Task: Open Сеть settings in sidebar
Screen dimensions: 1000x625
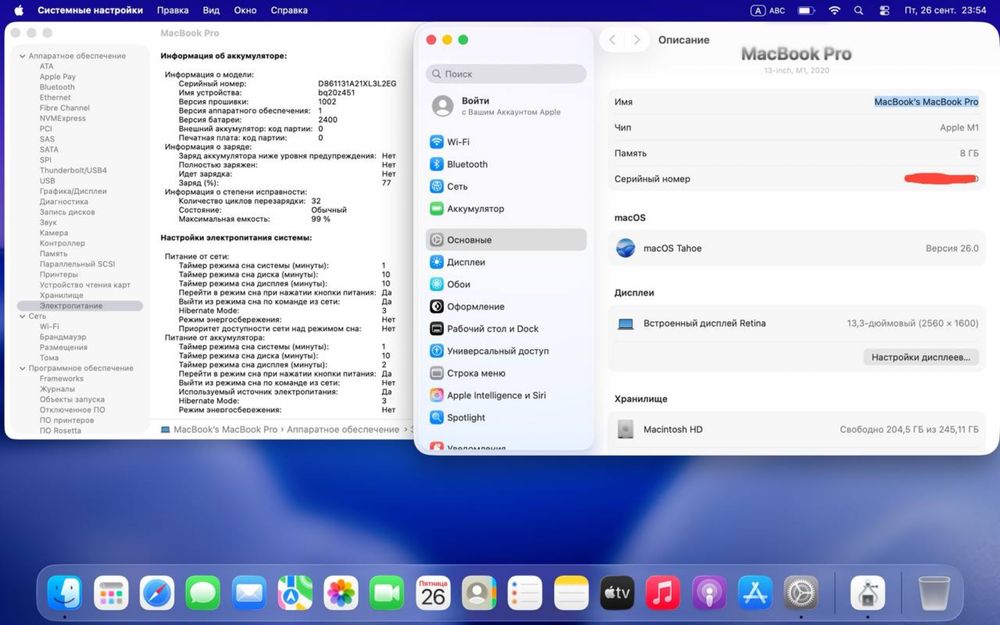Action: click(x=506, y=186)
